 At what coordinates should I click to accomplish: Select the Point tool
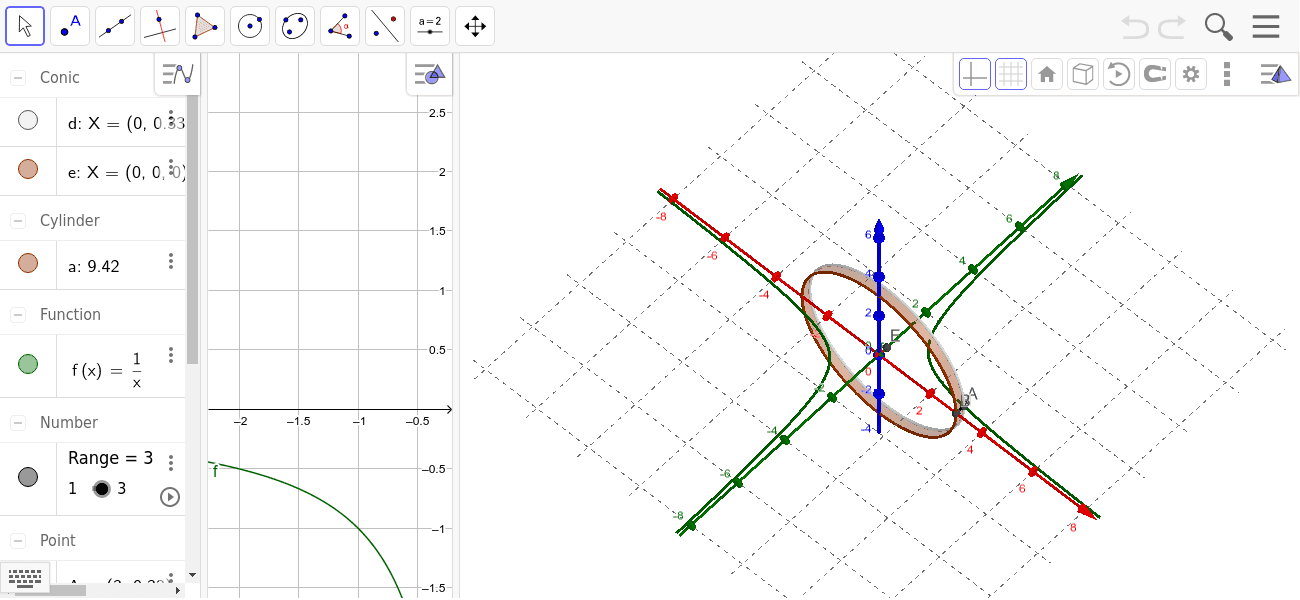coord(69,25)
